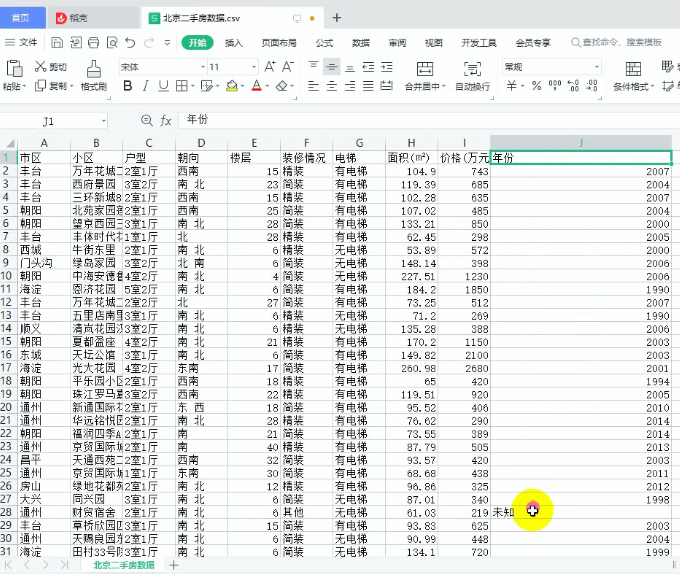Viewport: 680px width, 574px height.
Task: Open the Paste options dropdown arrow
Action: (24, 86)
